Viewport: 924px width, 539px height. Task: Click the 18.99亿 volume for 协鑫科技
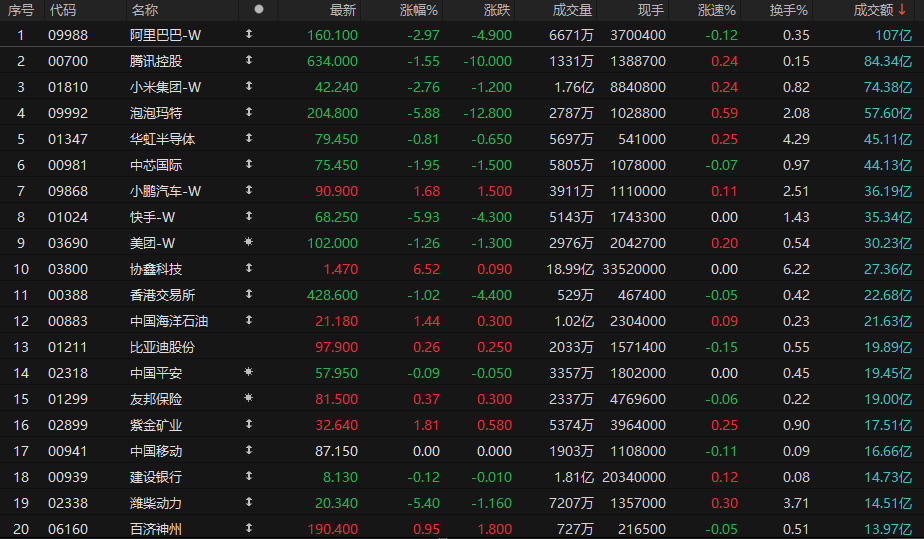click(570, 269)
